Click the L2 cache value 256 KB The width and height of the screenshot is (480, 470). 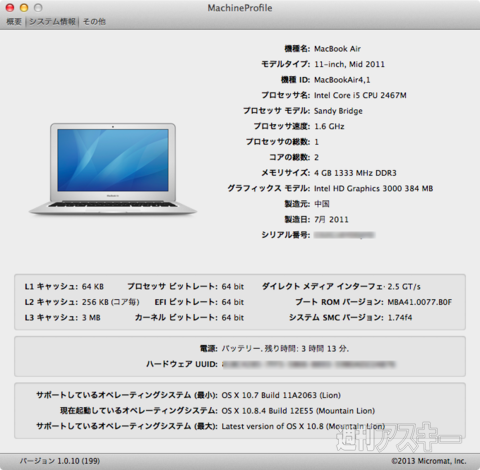click(110, 302)
